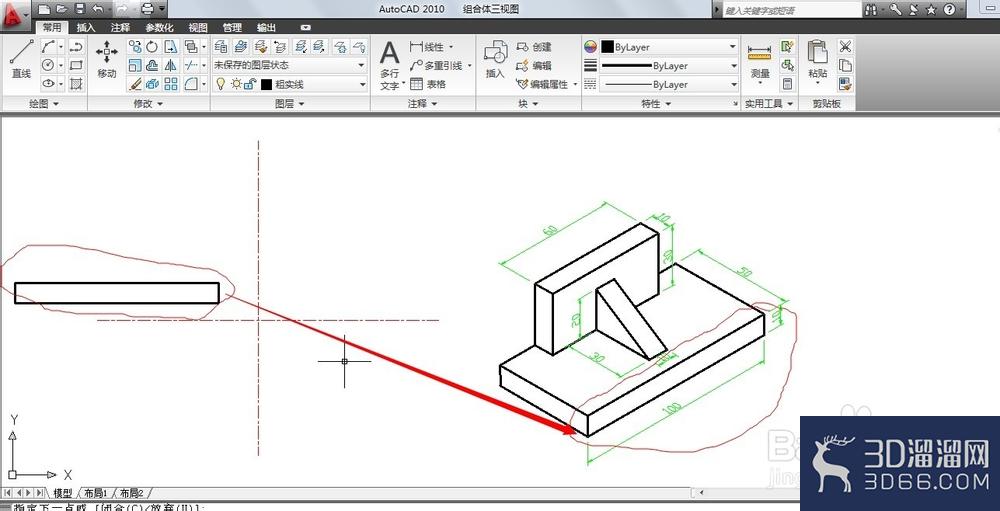Expand the 绘图 panel
The width and height of the screenshot is (1000, 511).
pos(43,103)
